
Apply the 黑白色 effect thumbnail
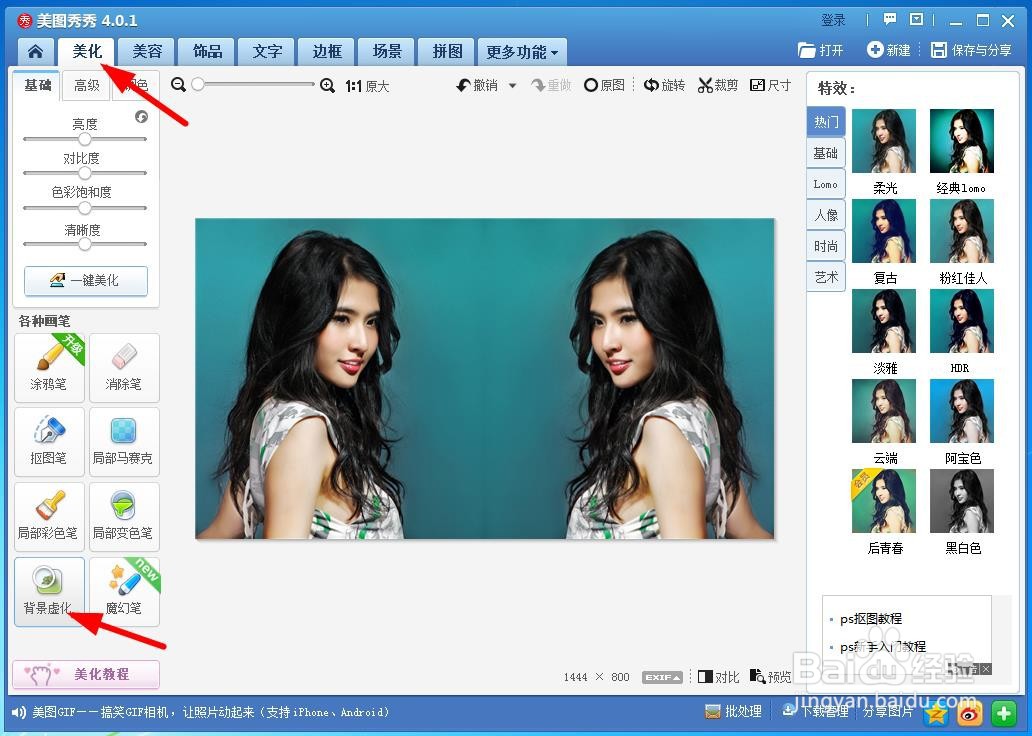[962, 501]
